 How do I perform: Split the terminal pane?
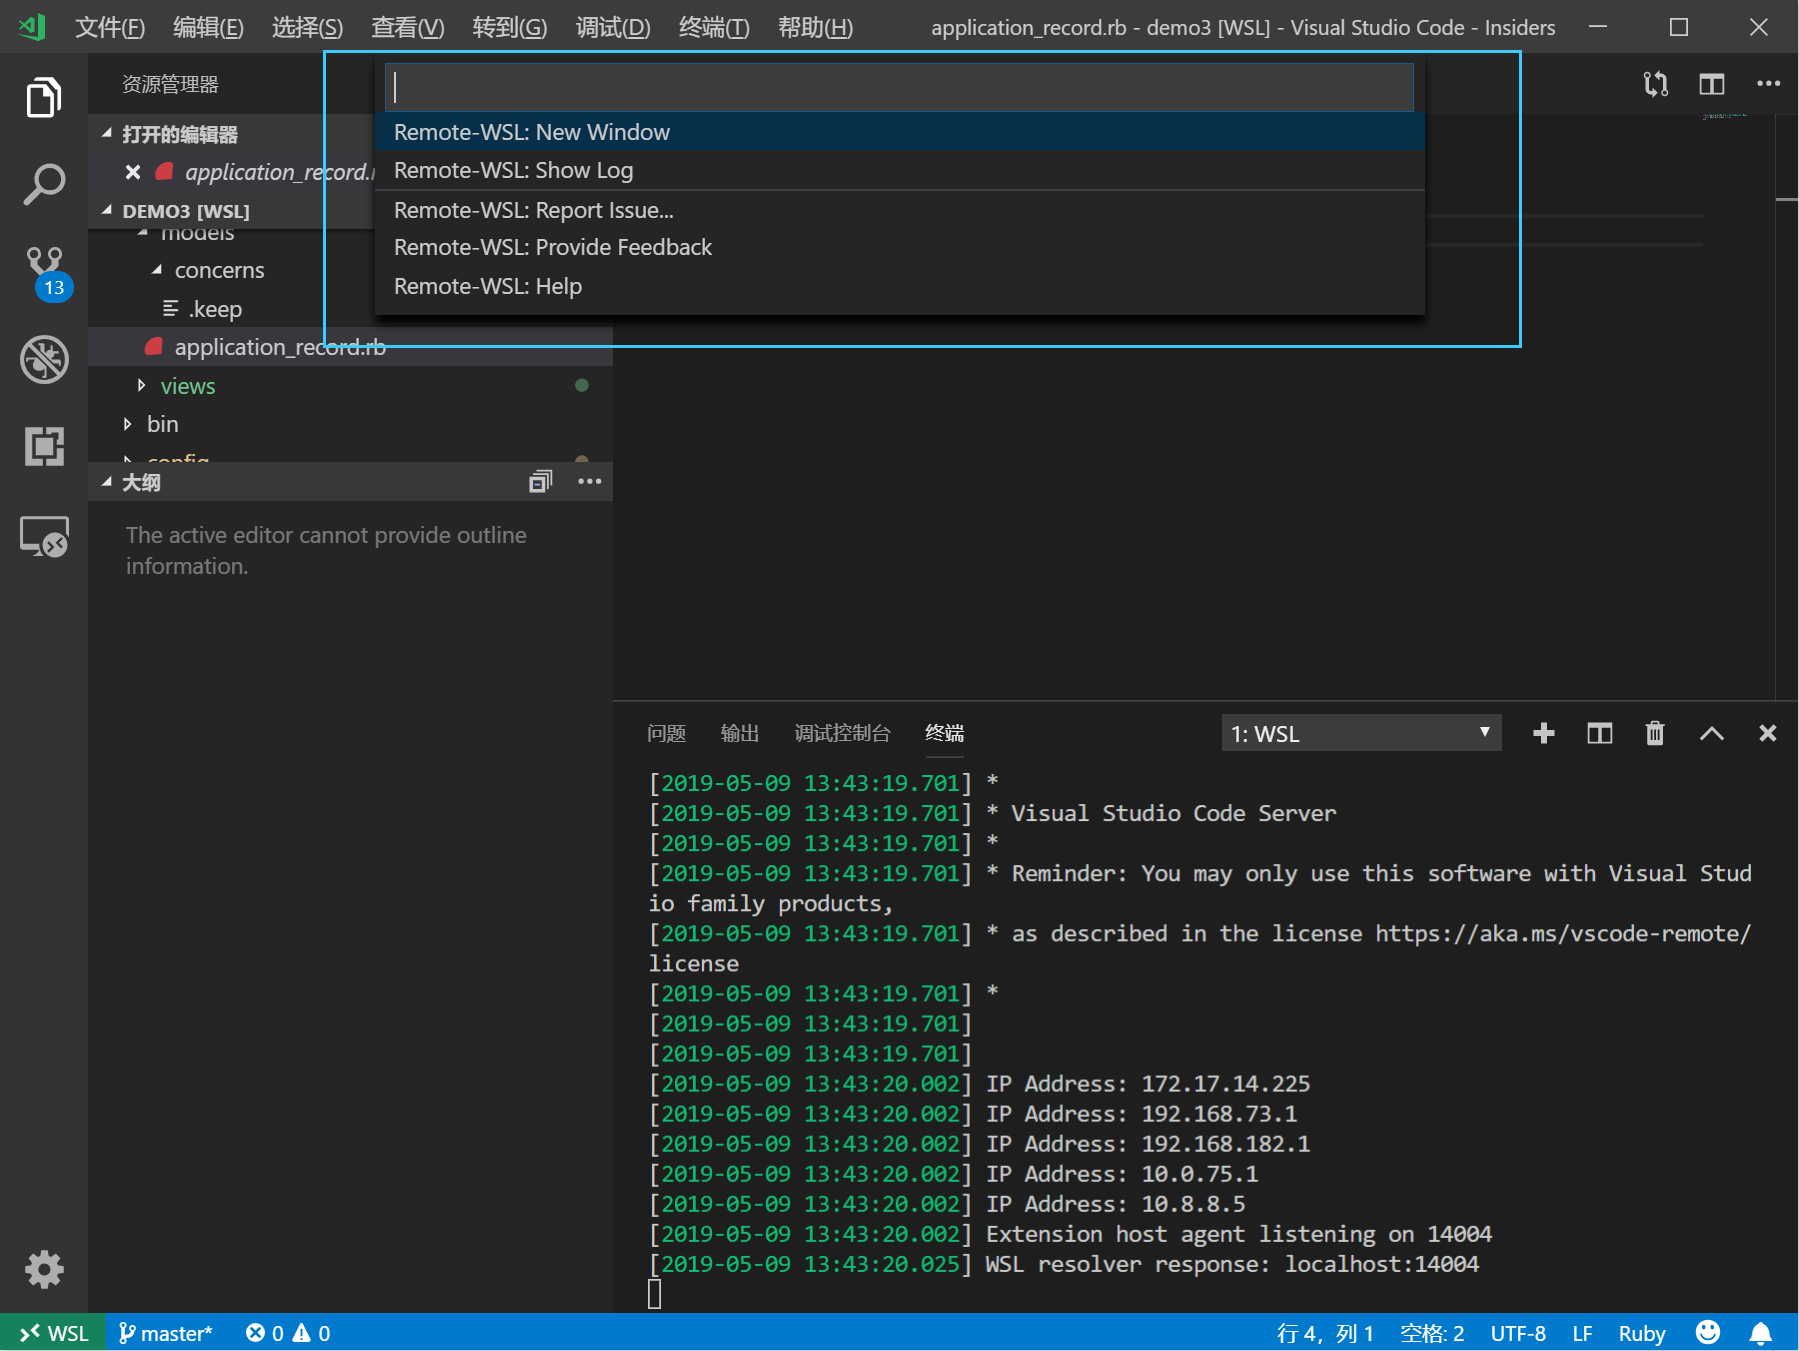[x=1599, y=733]
